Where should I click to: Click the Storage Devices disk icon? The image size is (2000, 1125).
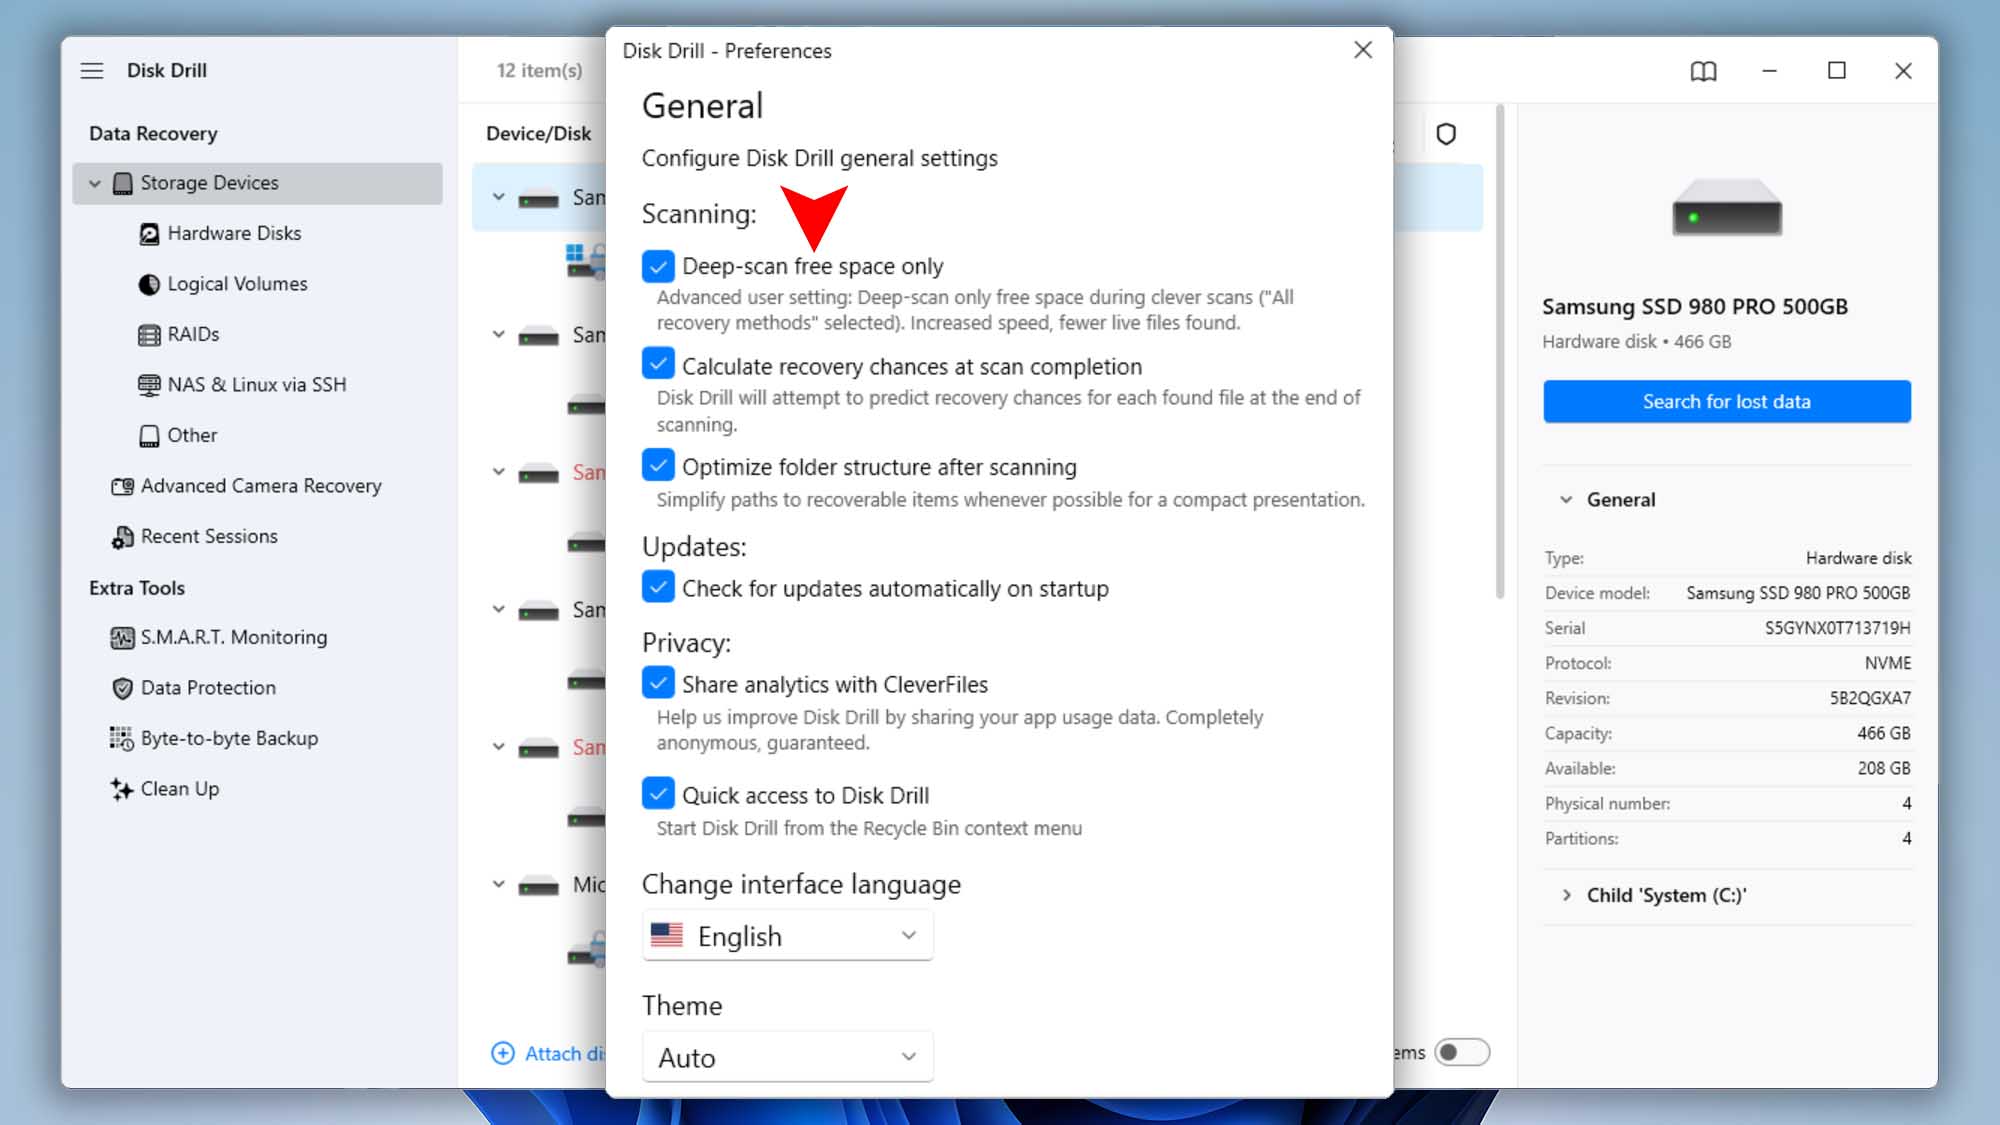pos(123,183)
